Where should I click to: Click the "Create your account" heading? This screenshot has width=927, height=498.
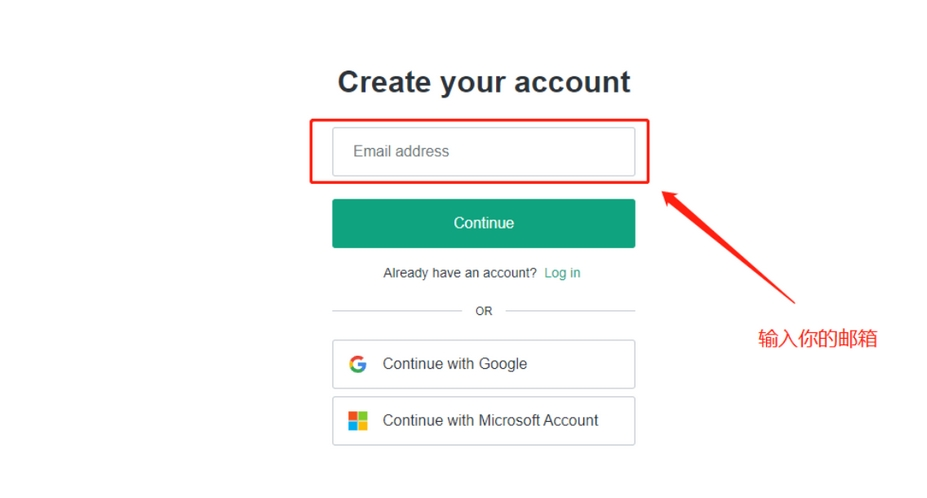(484, 82)
